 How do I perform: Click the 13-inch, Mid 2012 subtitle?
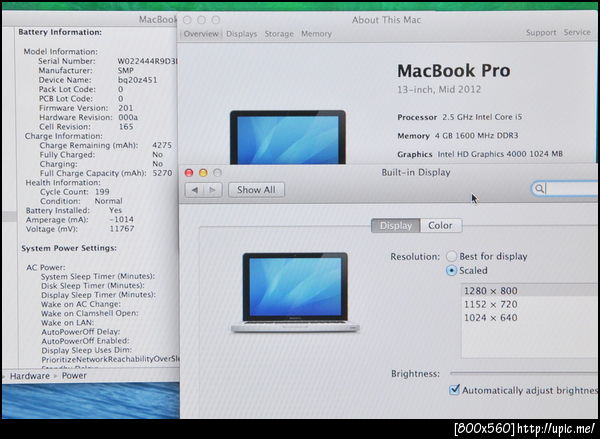click(x=439, y=90)
